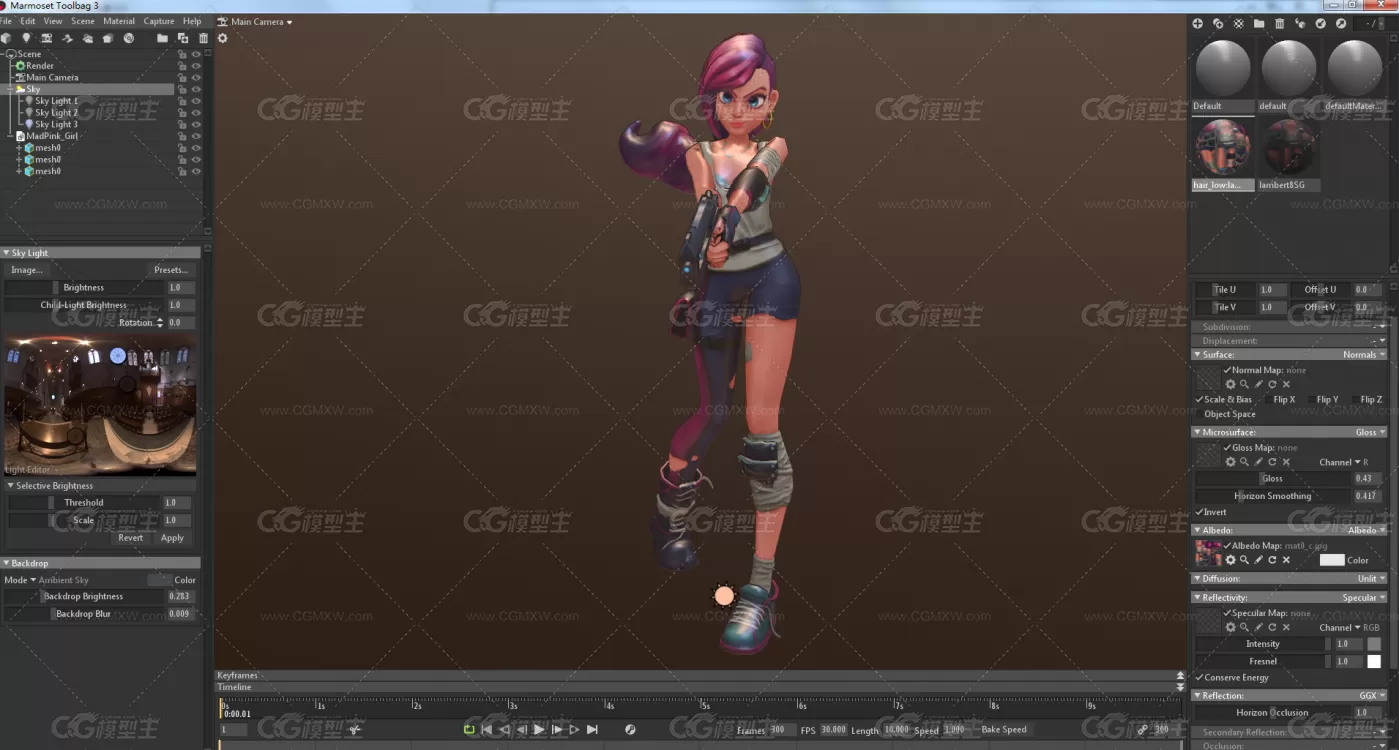Click the Image... button in Sky Light
1399x750 pixels.
27,270
